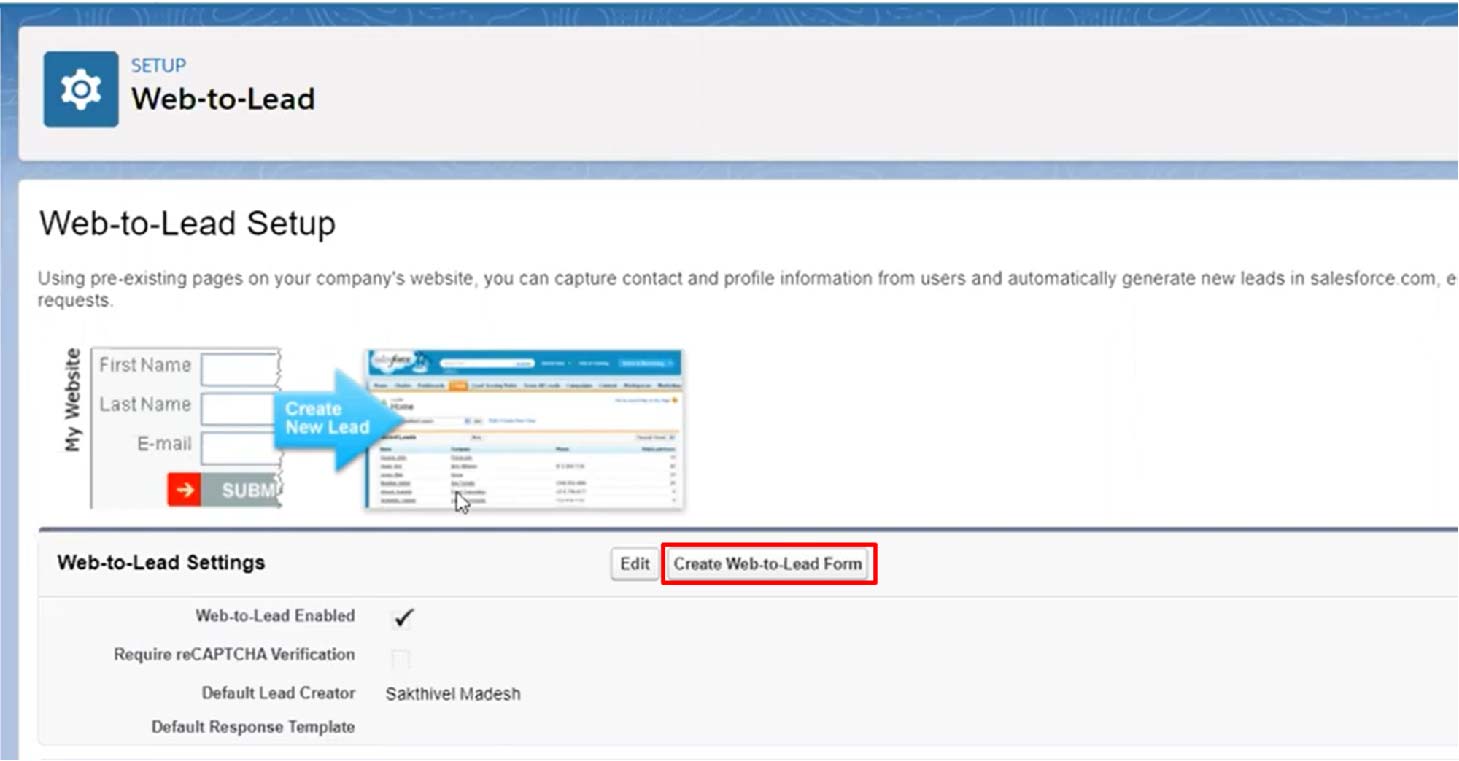1459x761 pixels.
Task: Open the Create Web-to-Lead Form button
Action: [768, 564]
